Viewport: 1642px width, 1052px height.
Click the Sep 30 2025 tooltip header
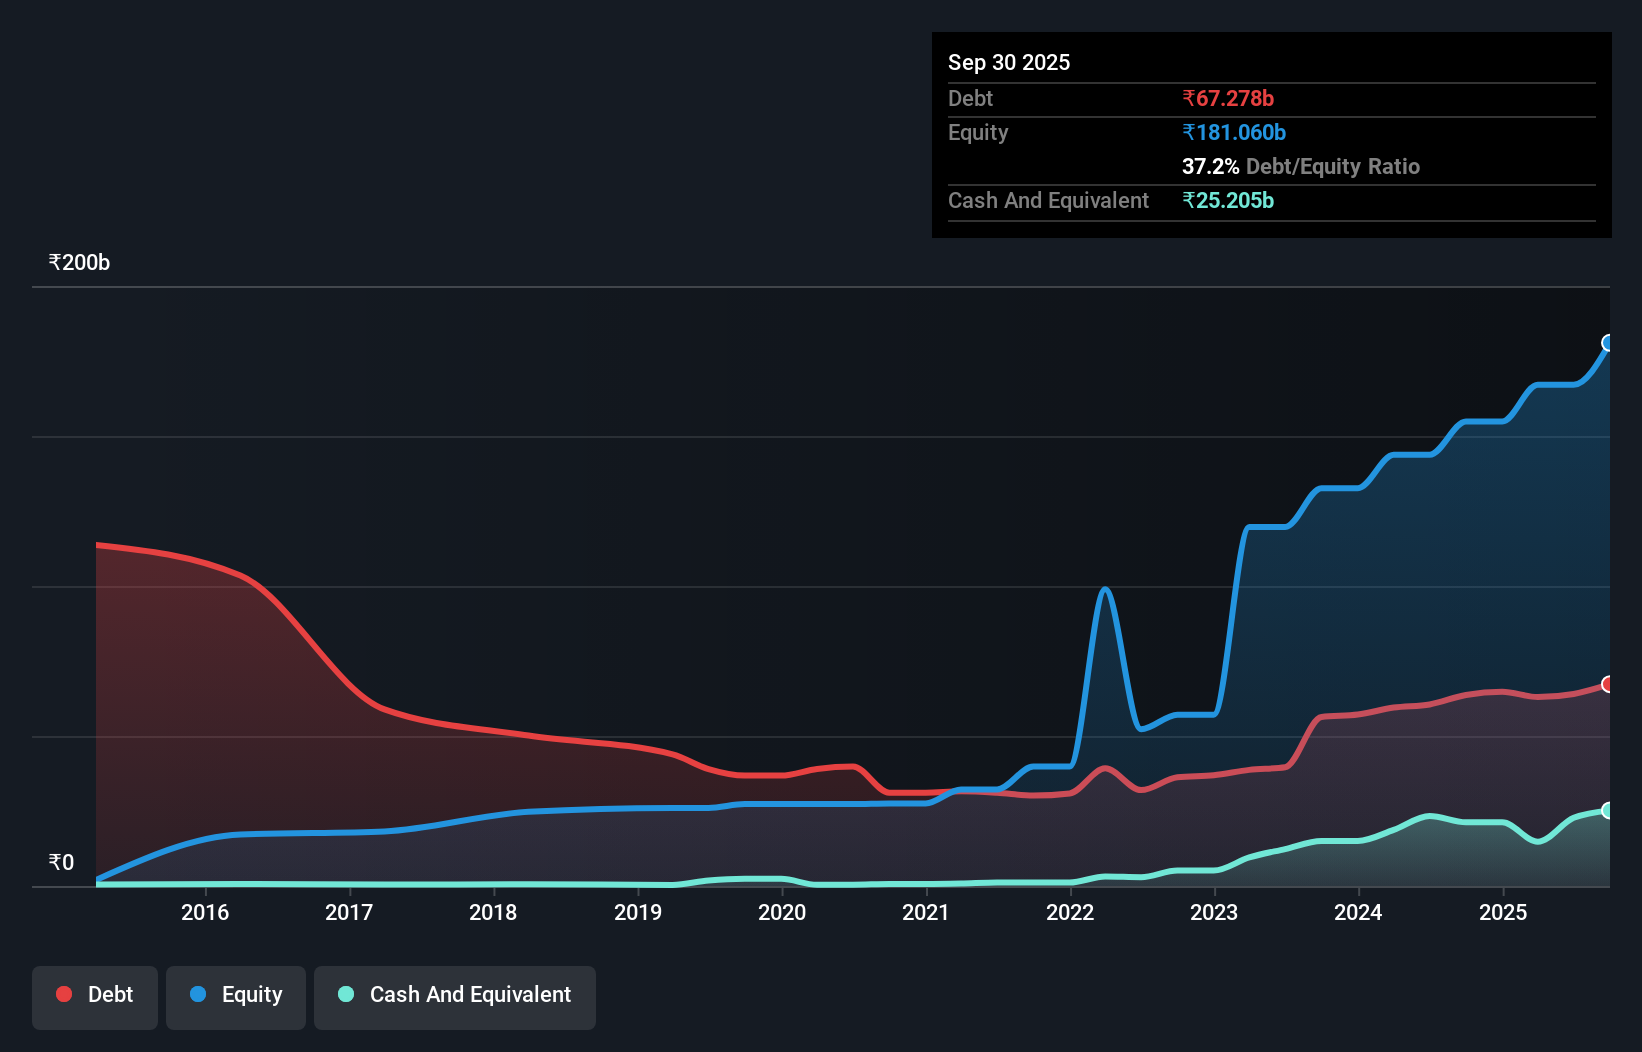pyautogui.click(x=1009, y=62)
